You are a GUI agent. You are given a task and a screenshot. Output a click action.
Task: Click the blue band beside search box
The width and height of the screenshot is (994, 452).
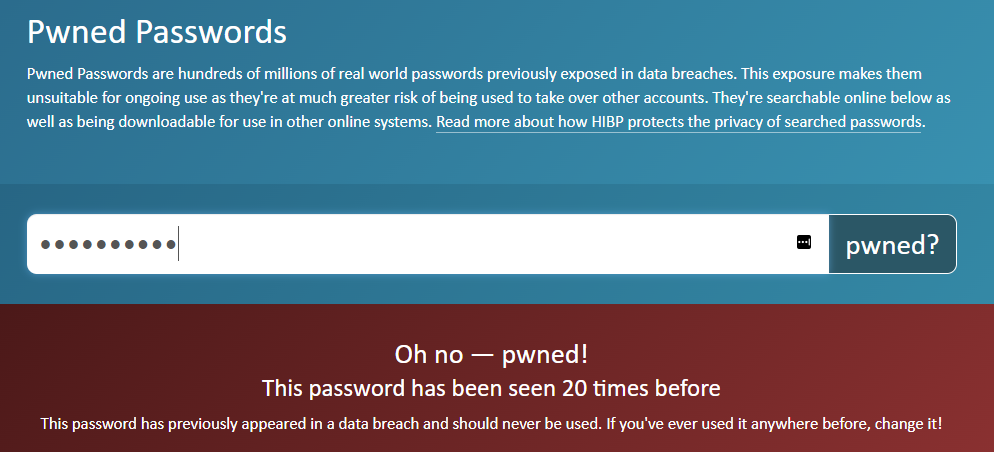coord(975,245)
